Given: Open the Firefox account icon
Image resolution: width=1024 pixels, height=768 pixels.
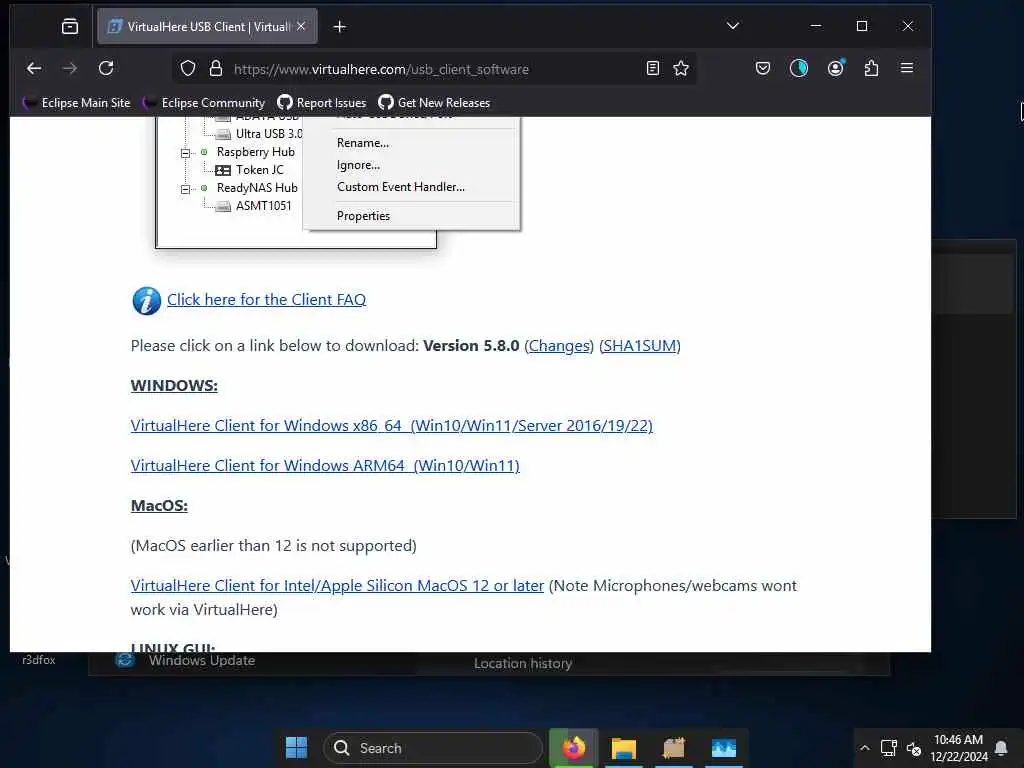Looking at the screenshot, I should (x=836, y=68).
